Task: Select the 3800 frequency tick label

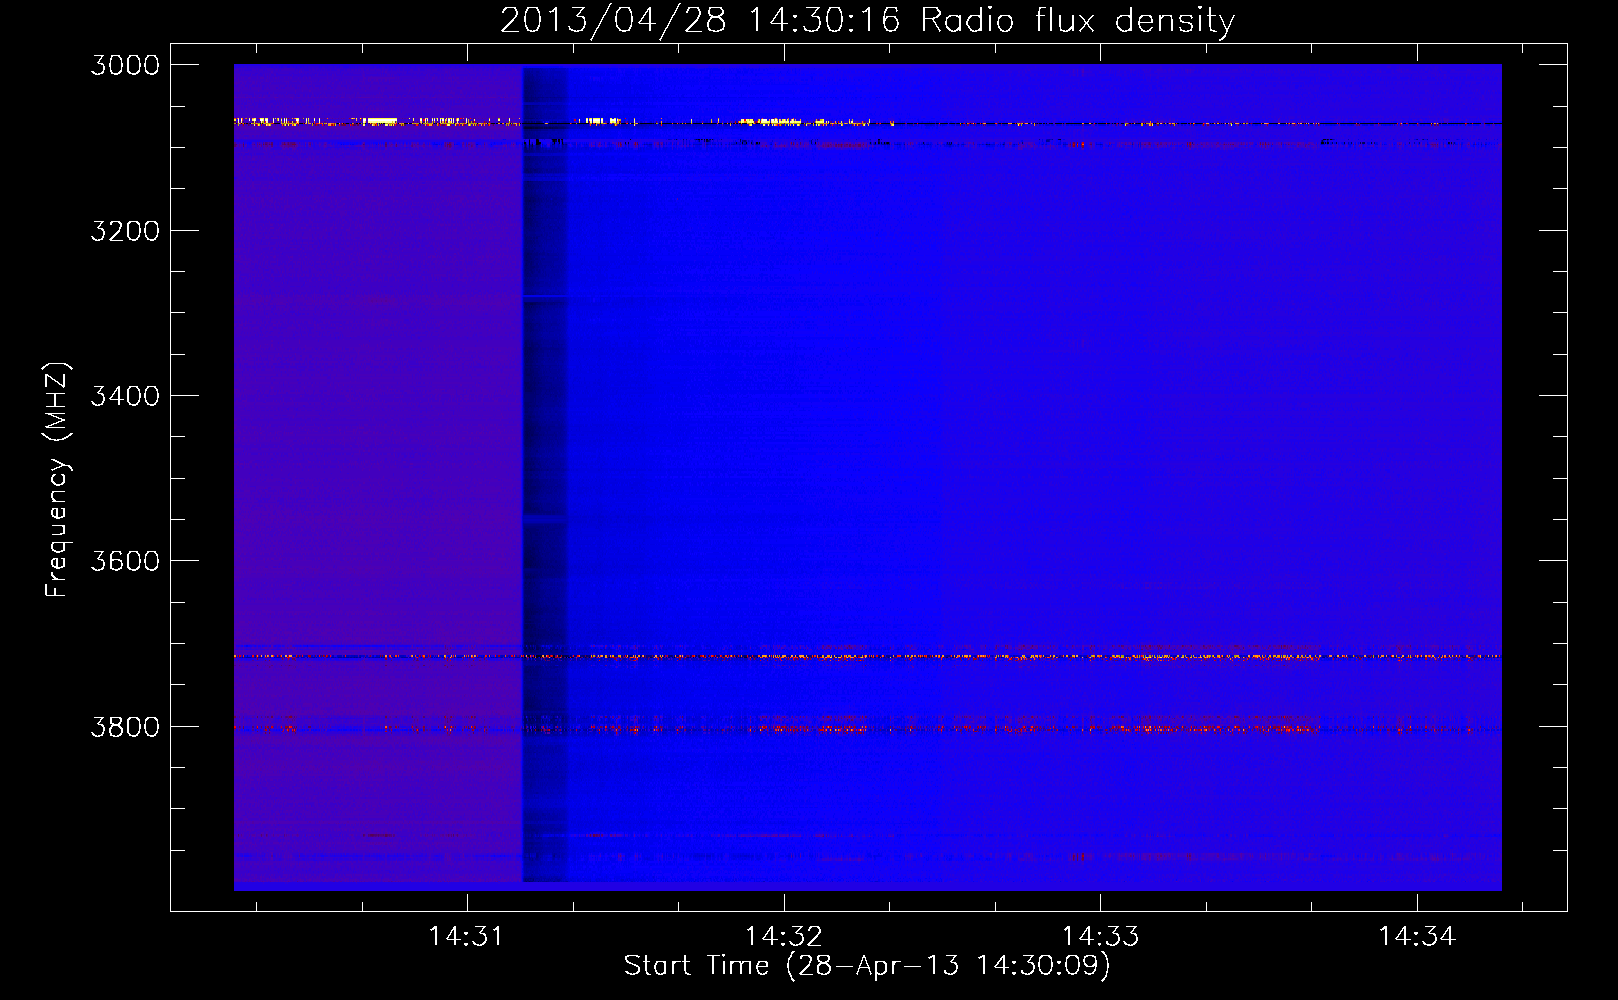Action: (x=125, y=726)
